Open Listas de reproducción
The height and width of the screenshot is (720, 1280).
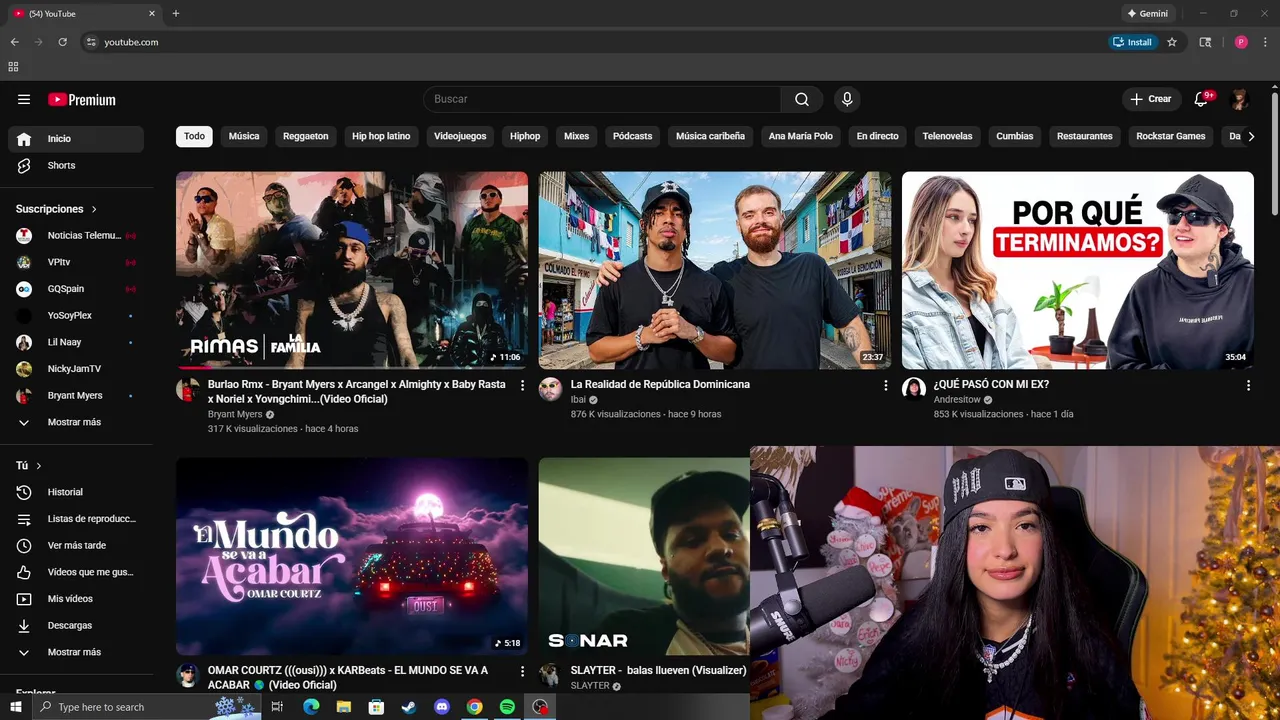pyautogui.click(x=76, y=519)
